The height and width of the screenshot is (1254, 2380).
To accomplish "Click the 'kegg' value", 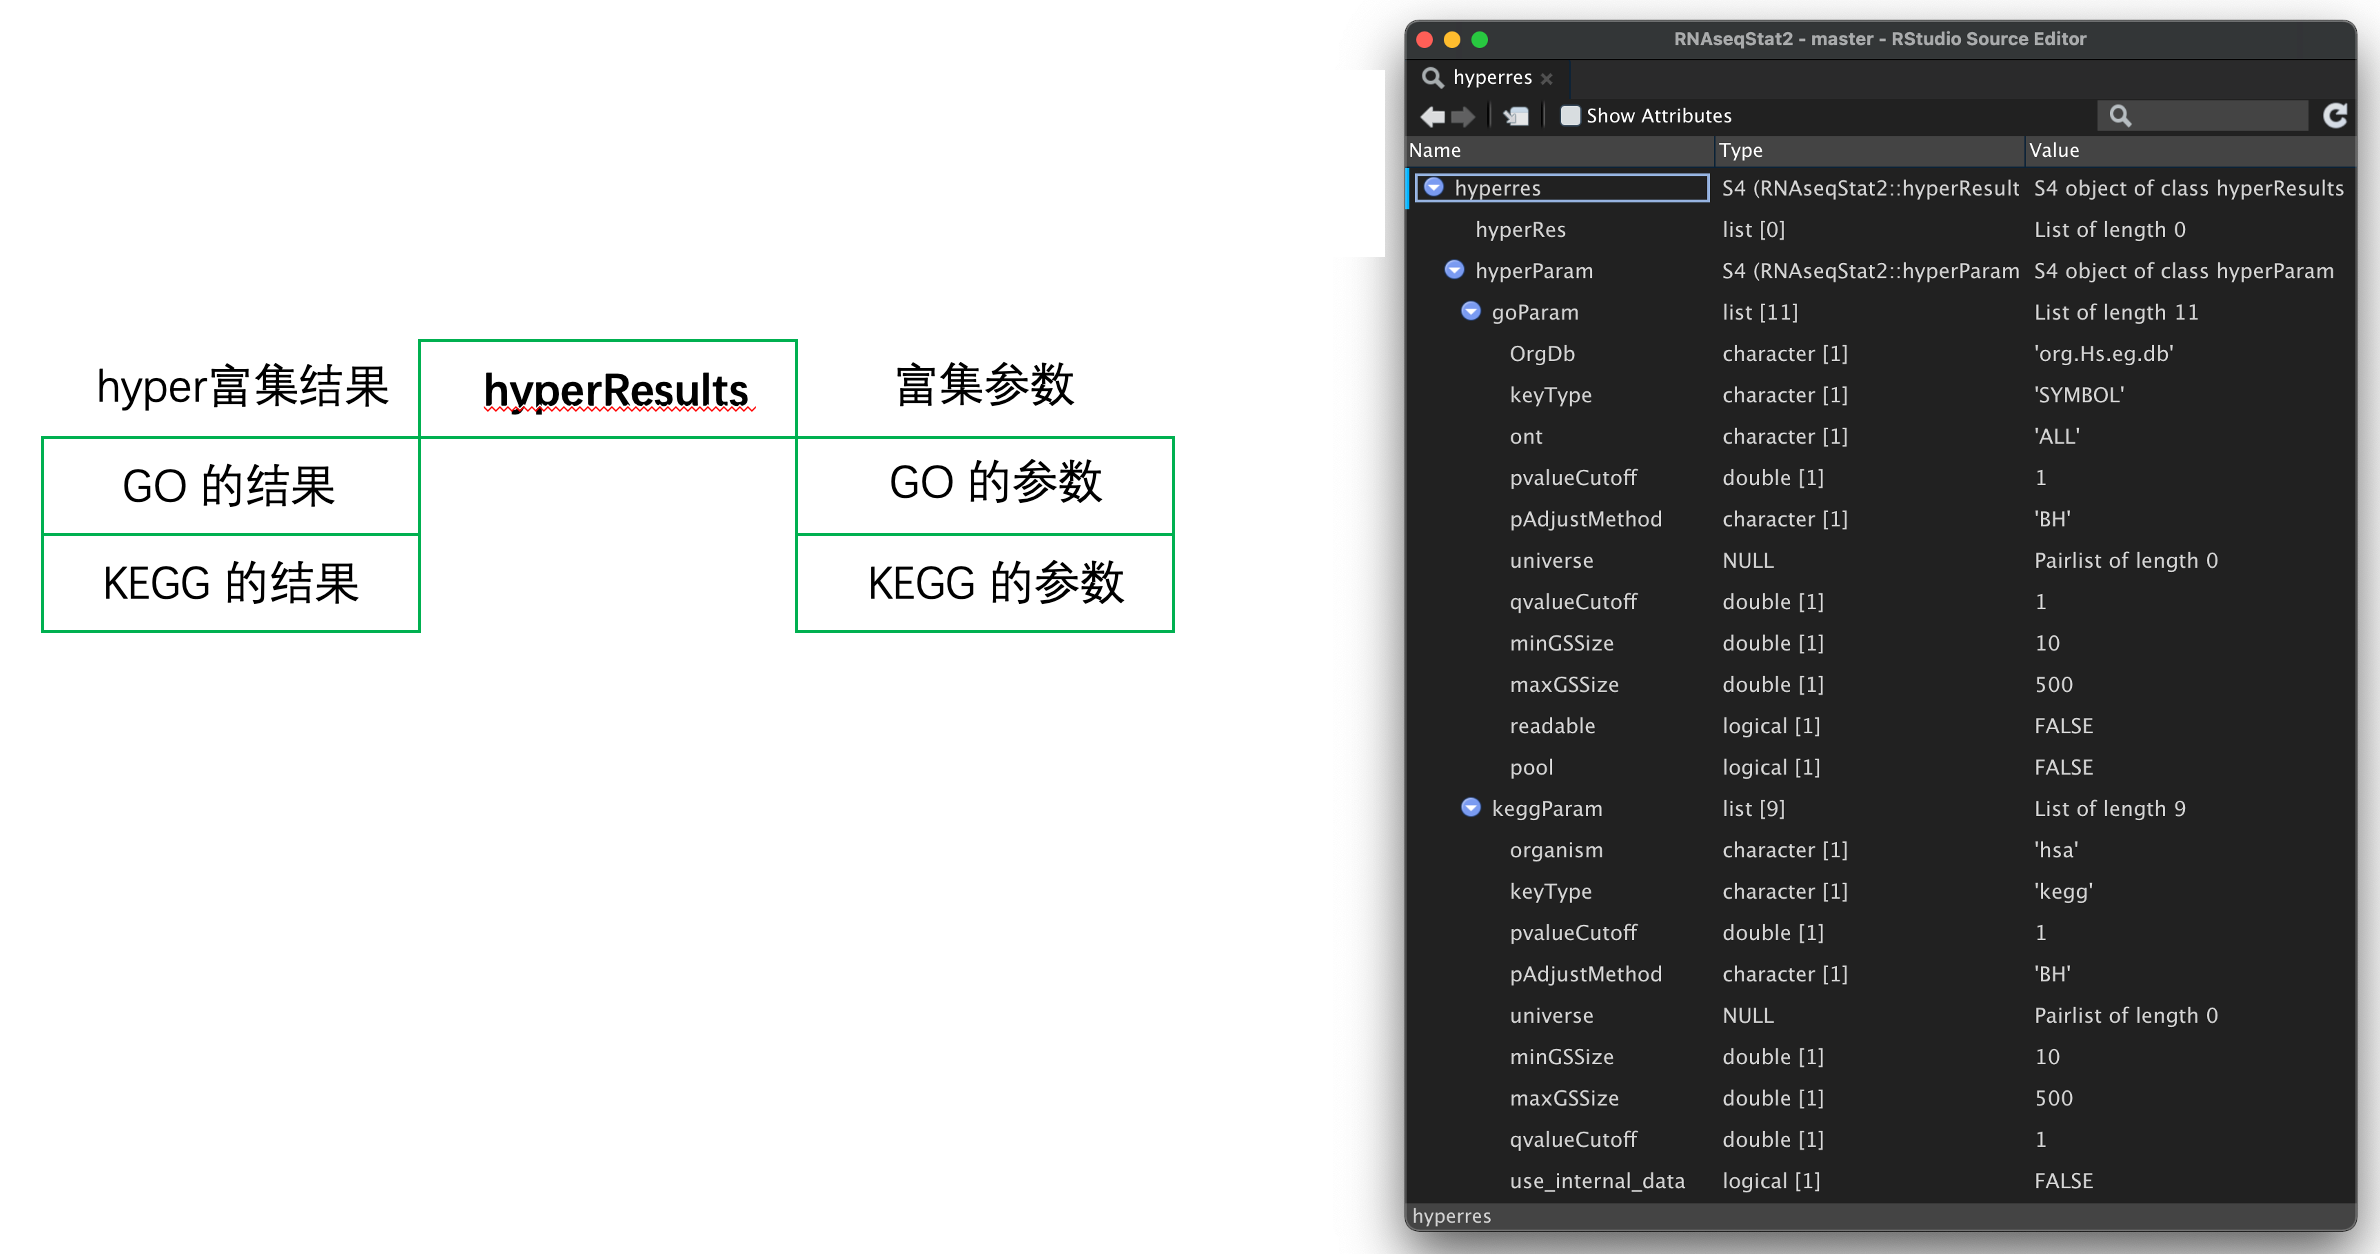I will 2063,891.
